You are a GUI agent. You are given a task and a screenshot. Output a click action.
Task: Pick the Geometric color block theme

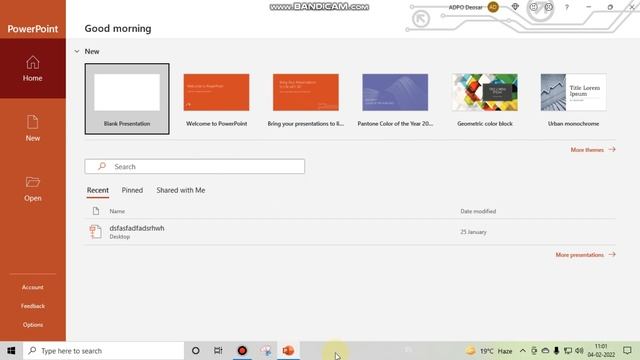click(485, 100)
